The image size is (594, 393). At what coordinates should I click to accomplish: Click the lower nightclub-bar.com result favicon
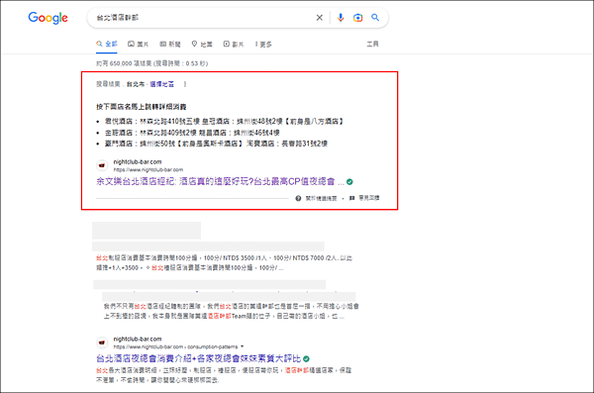click(x=102, y=343)
